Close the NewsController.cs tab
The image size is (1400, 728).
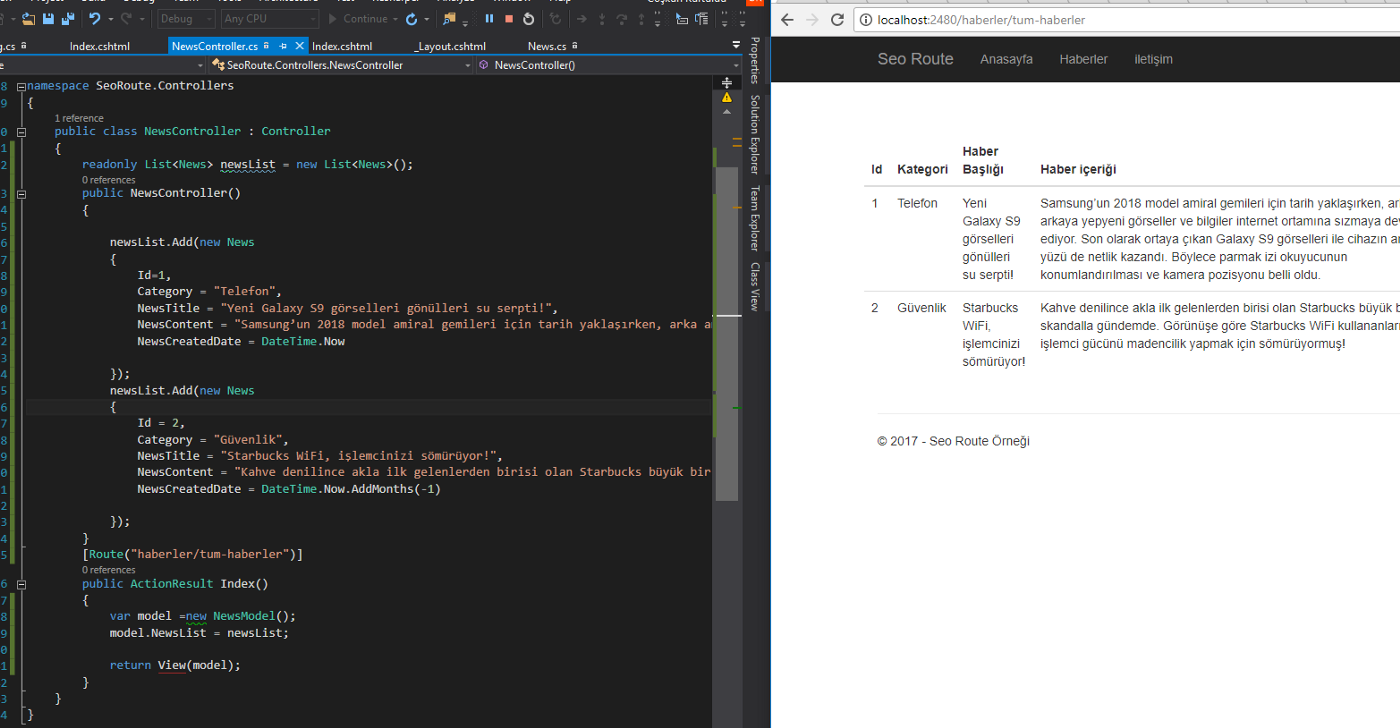(x=299, y=46)
